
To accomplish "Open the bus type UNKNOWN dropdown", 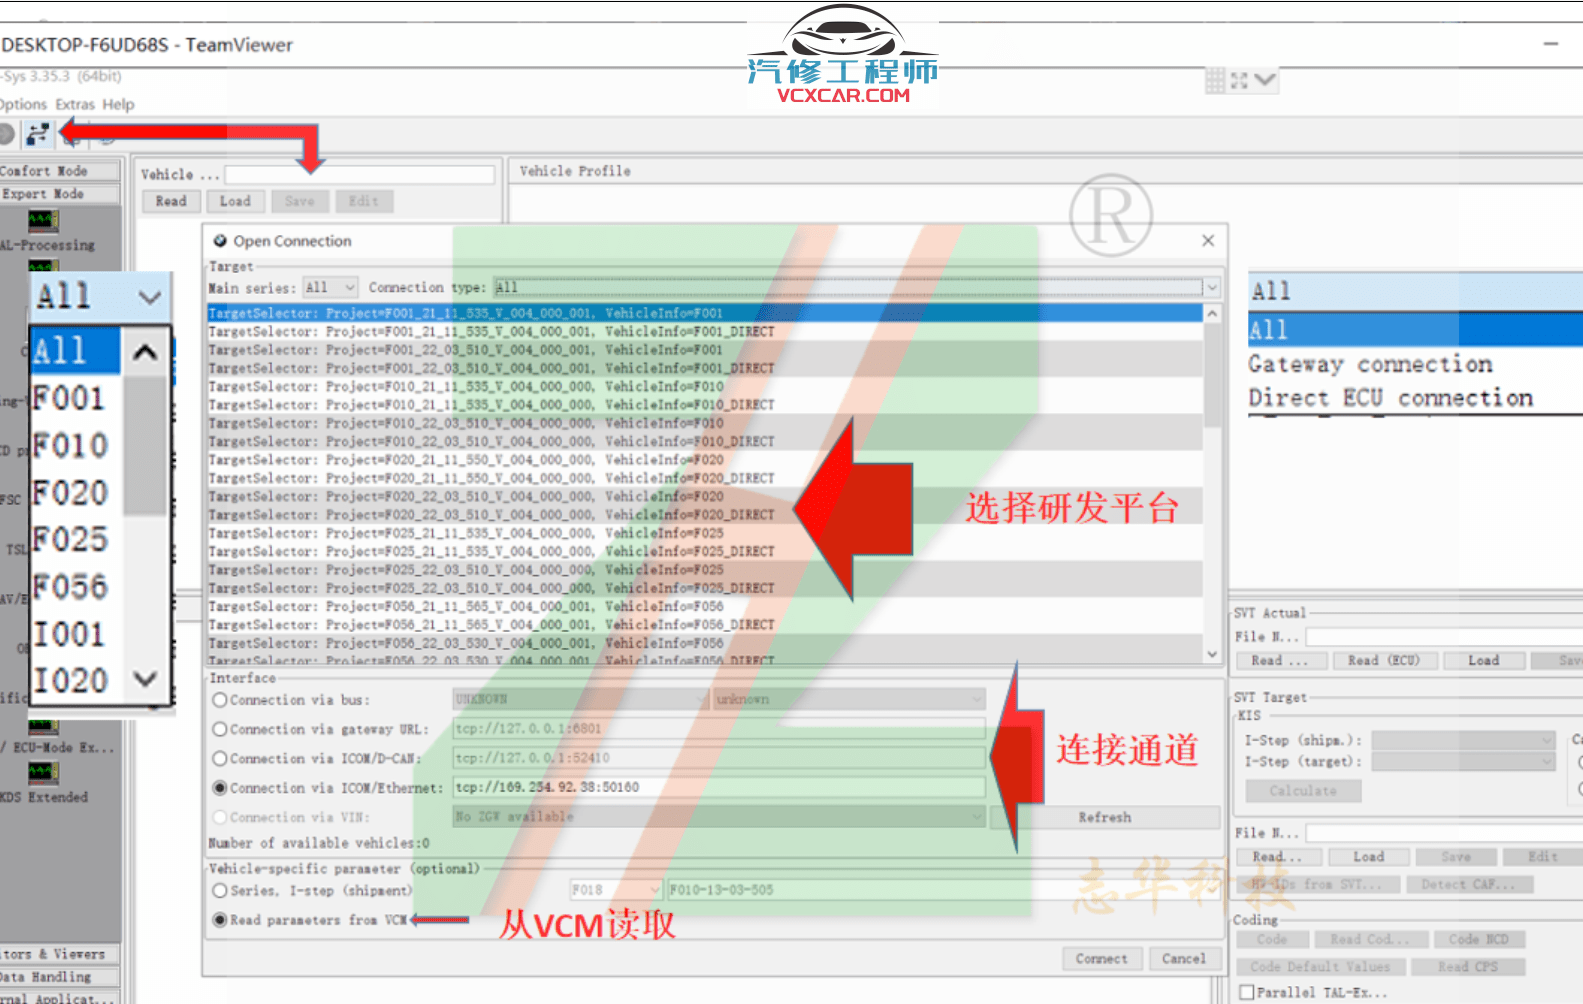I will pos(581,699).
